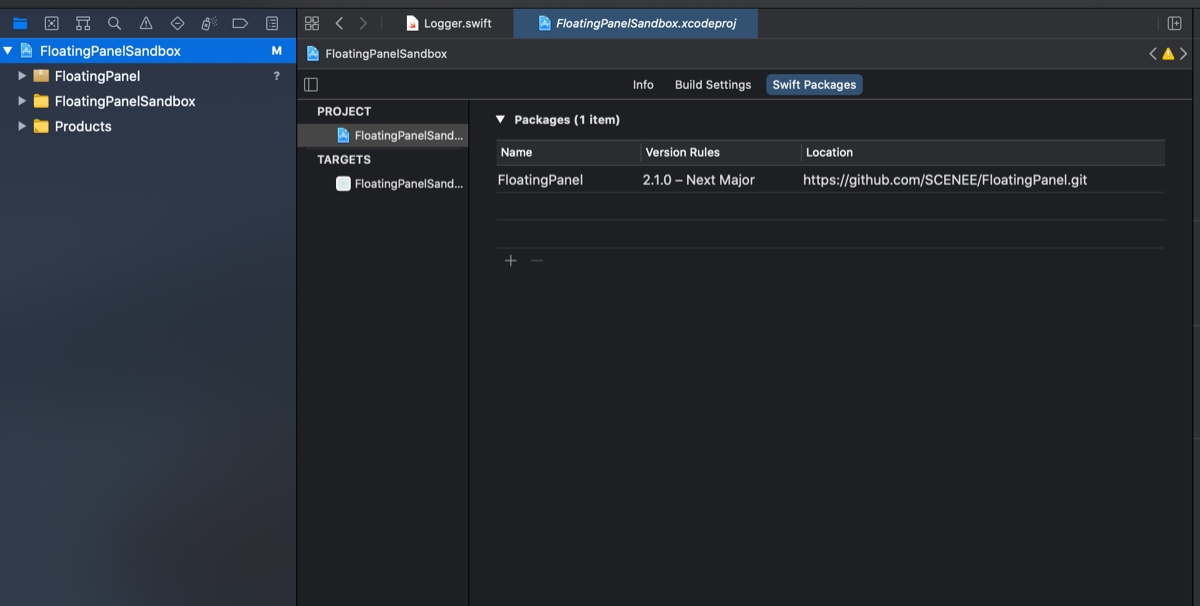Open the Debug navigator
This screenshot has width=1200, height=606.
(209, 23)
